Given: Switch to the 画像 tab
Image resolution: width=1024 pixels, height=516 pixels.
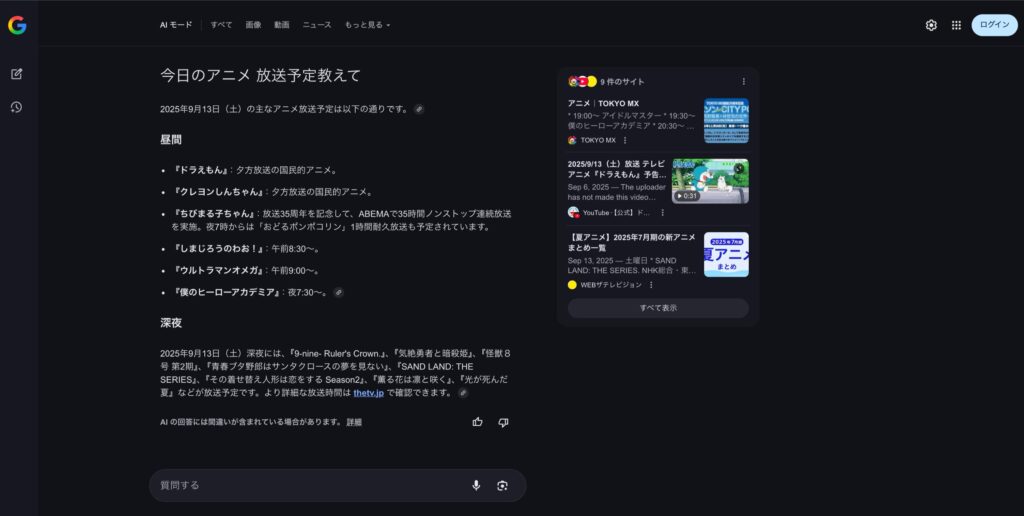Looking at the screenshot, I should pyautogui.click(x=253, y=25).
